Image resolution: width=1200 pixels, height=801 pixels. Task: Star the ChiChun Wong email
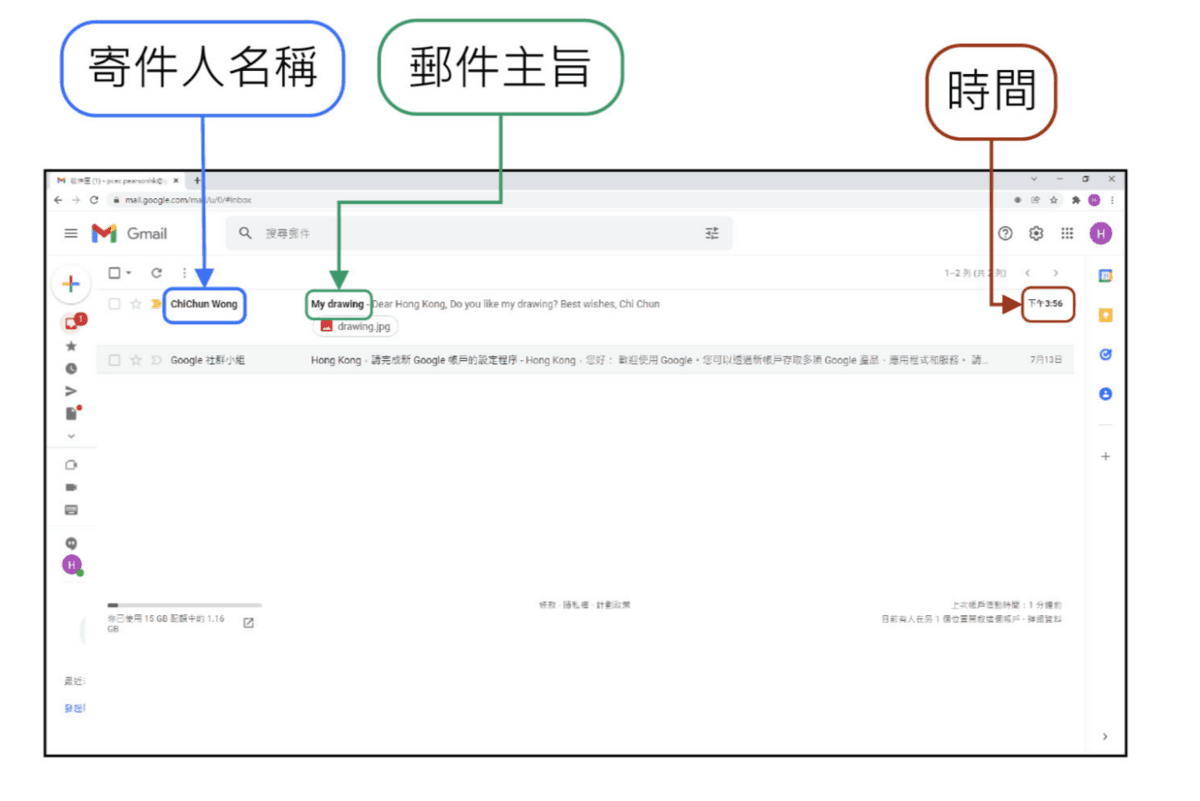pyautogui.click(x=136, y=304)
